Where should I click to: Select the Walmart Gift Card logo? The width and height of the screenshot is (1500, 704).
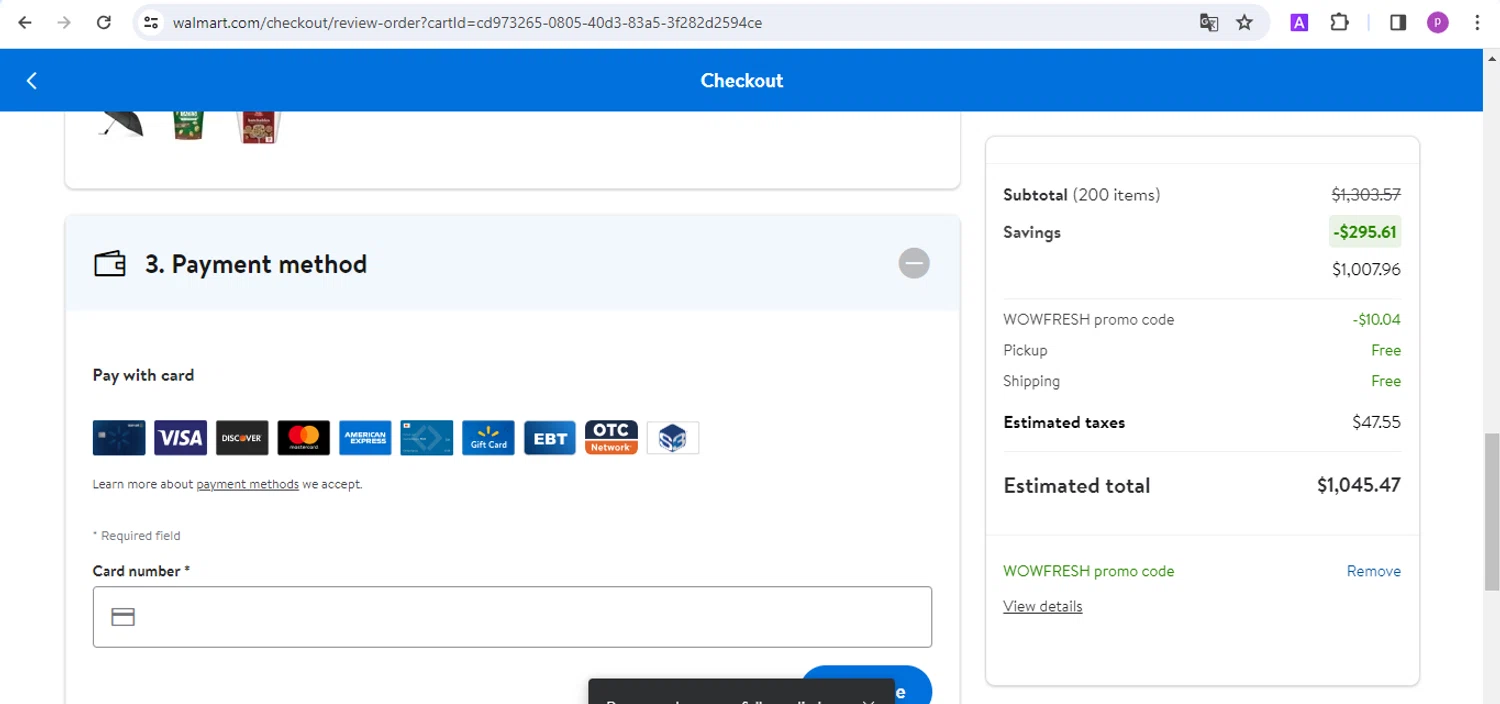488,438
